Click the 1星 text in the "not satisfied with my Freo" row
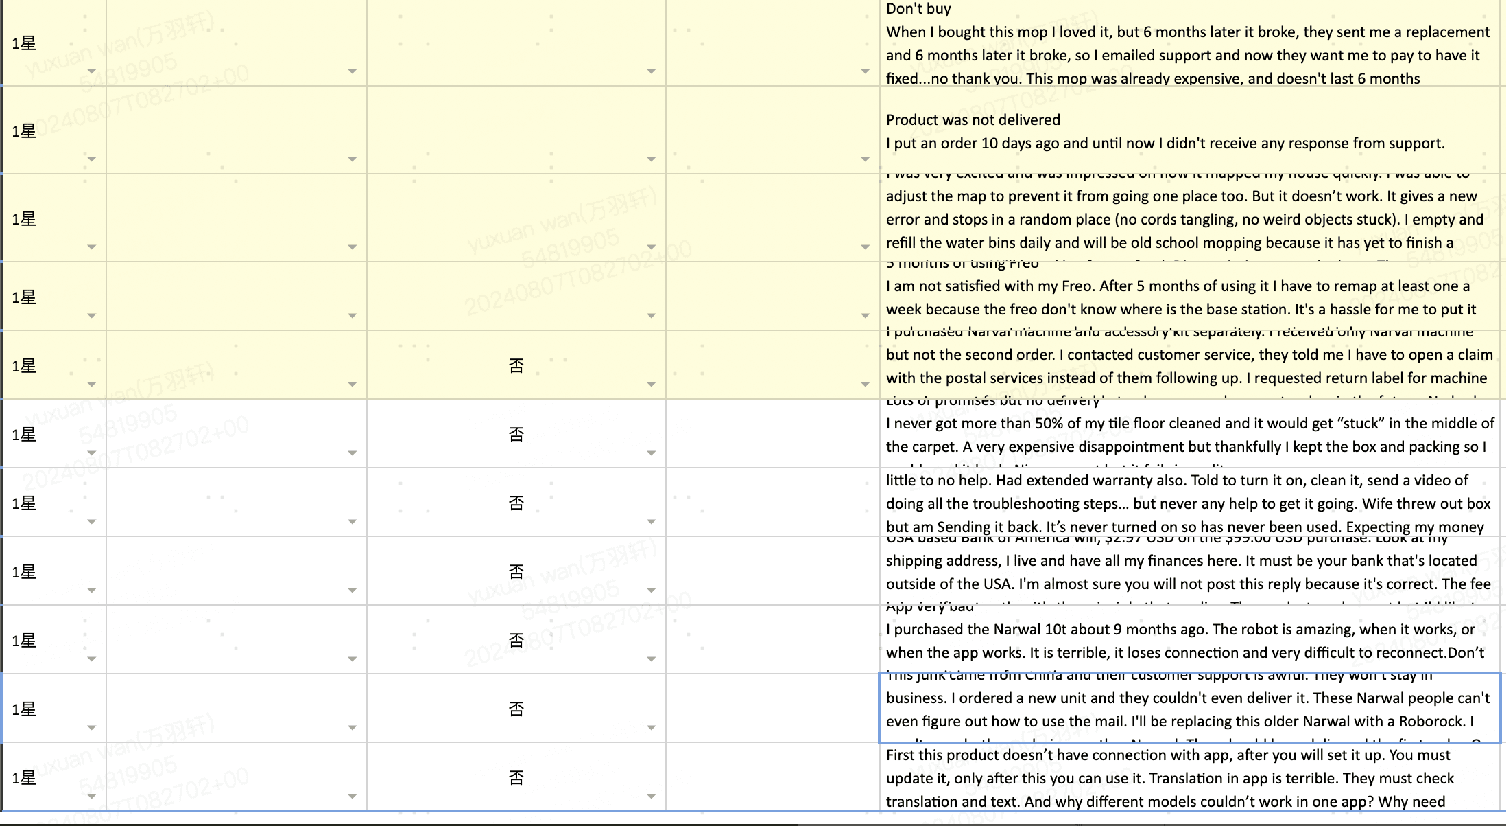Screen dimensions: 1506x826 [x=24, y=297]
